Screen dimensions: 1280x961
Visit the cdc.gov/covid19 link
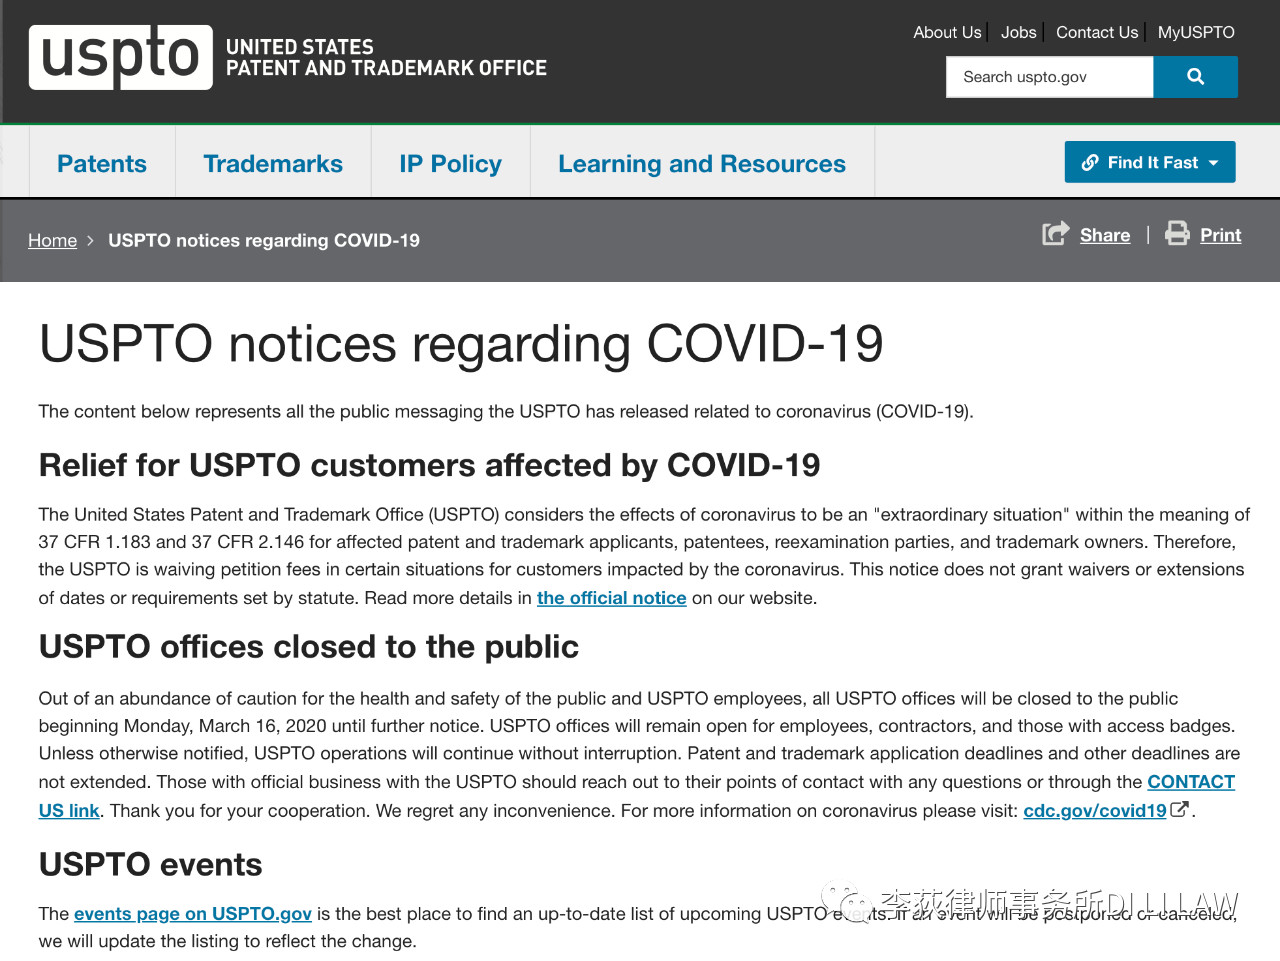click(1095, 811)
